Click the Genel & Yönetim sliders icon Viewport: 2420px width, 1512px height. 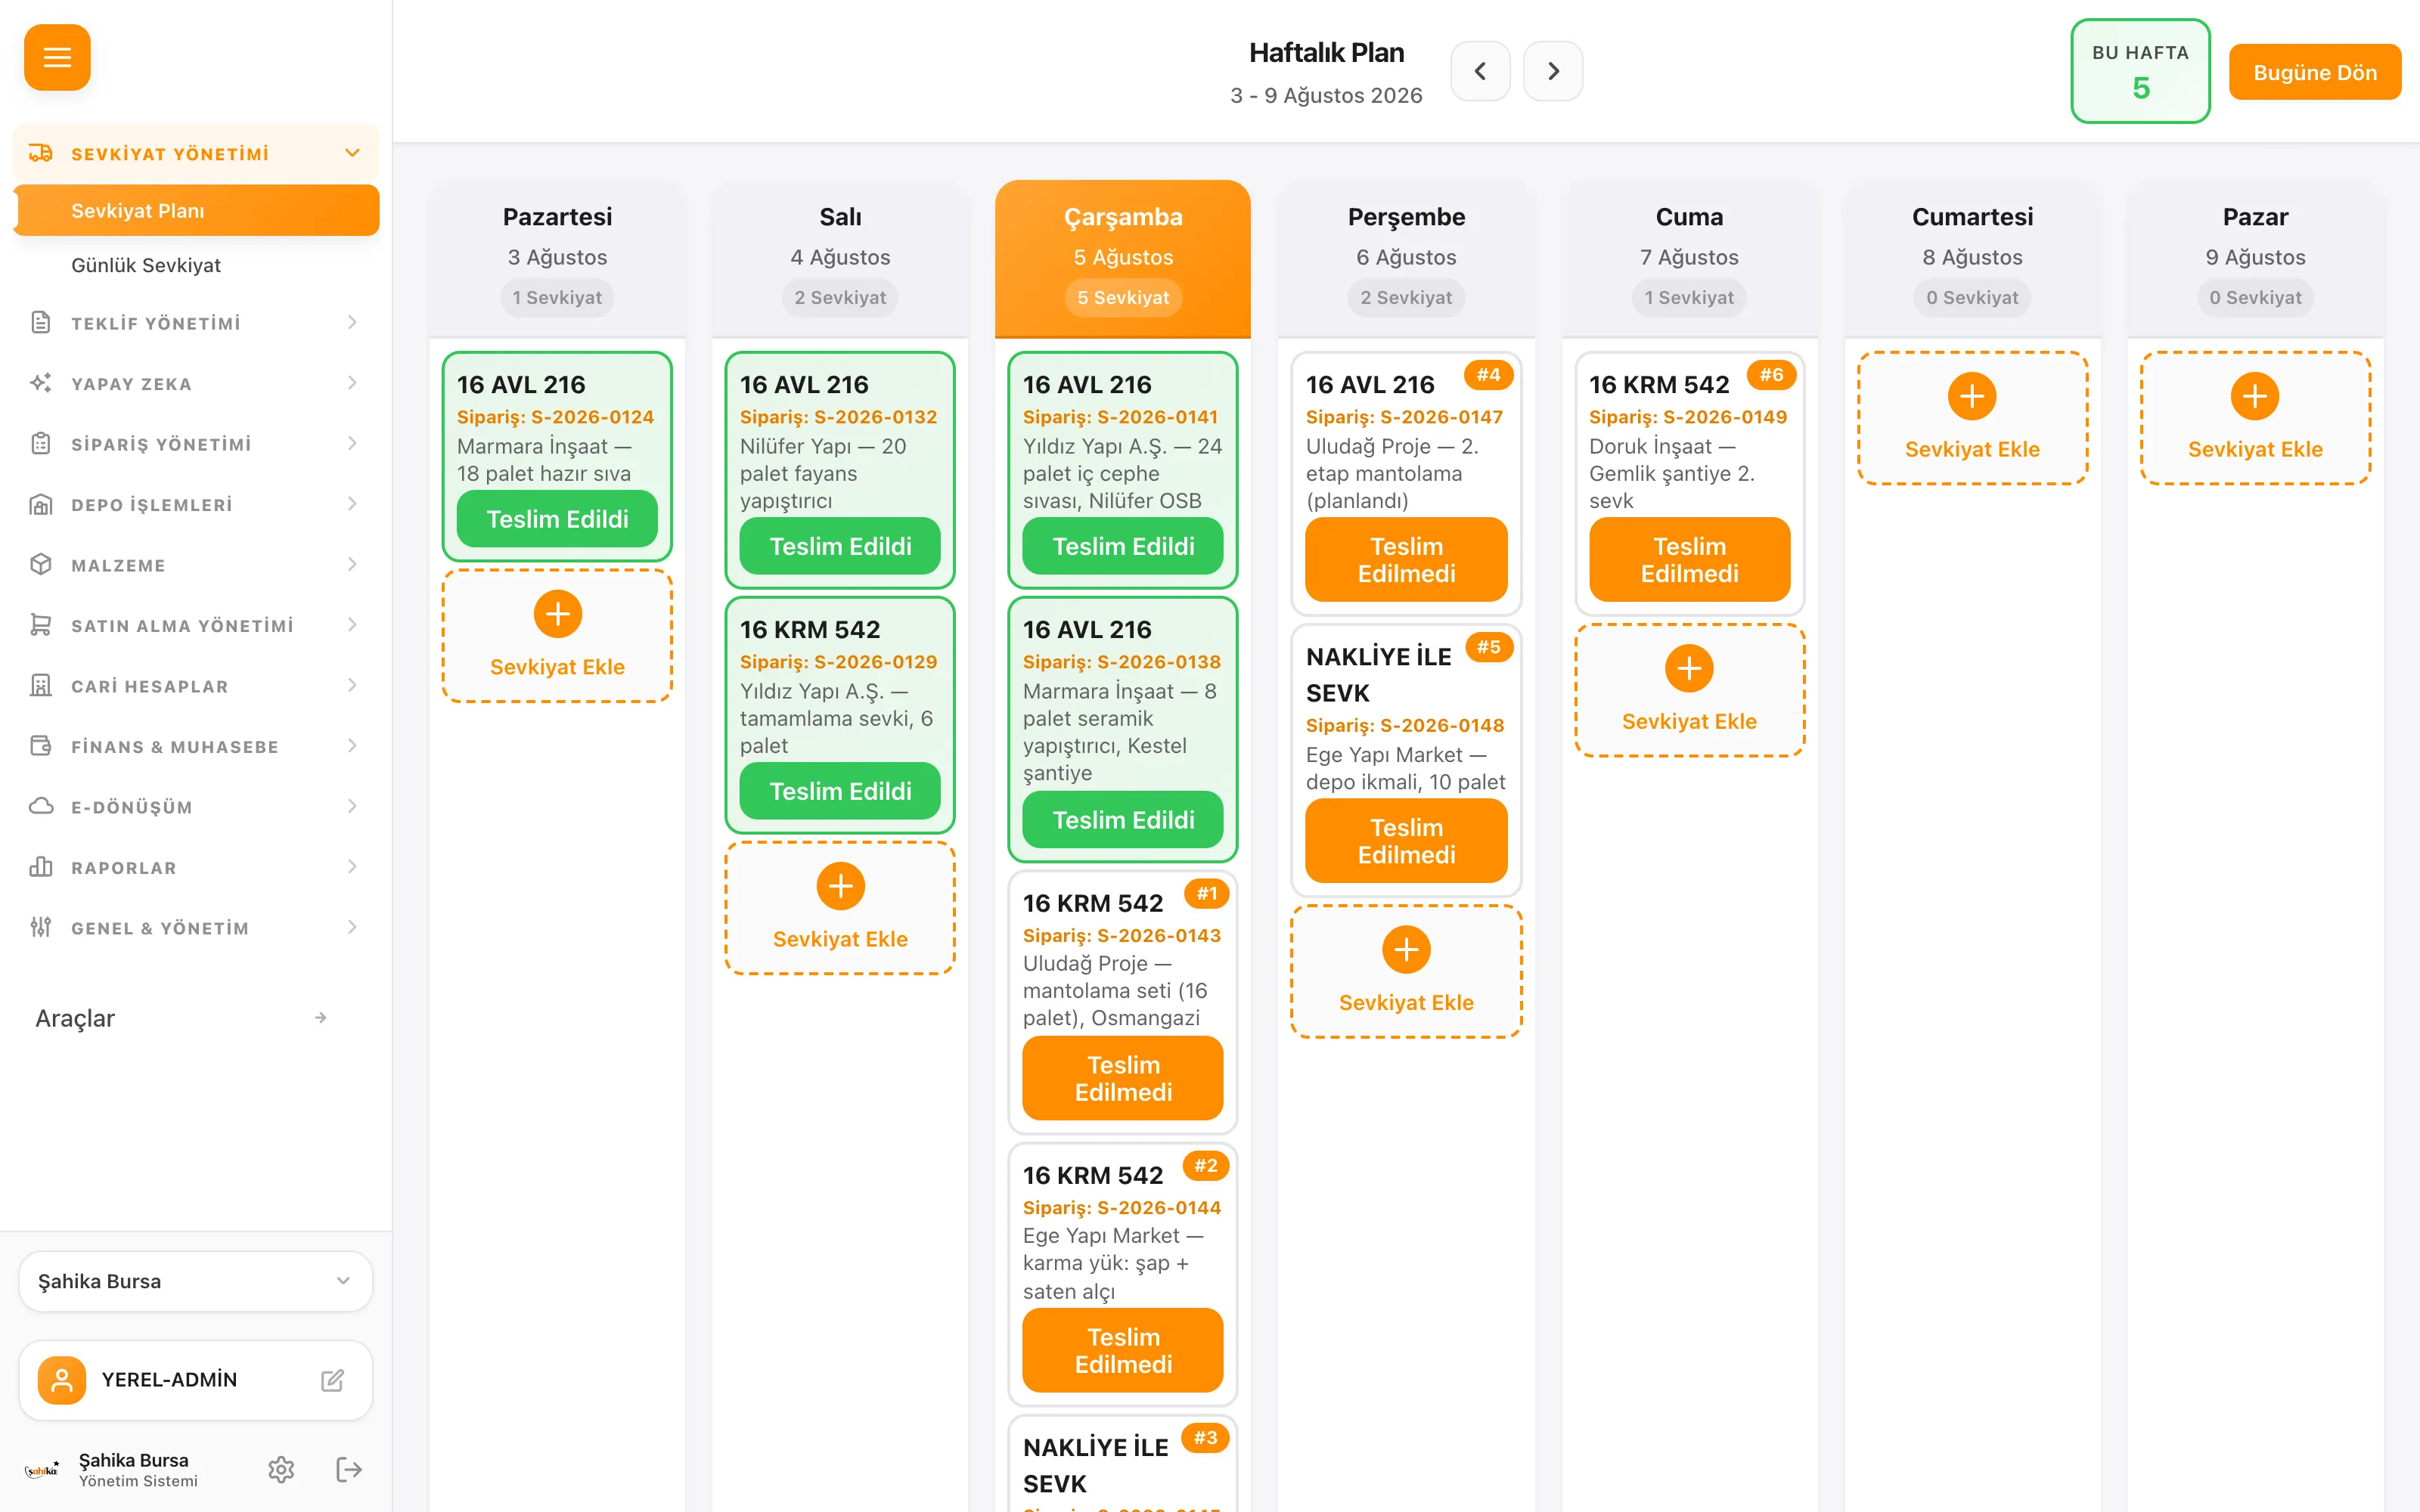[40, 927]
